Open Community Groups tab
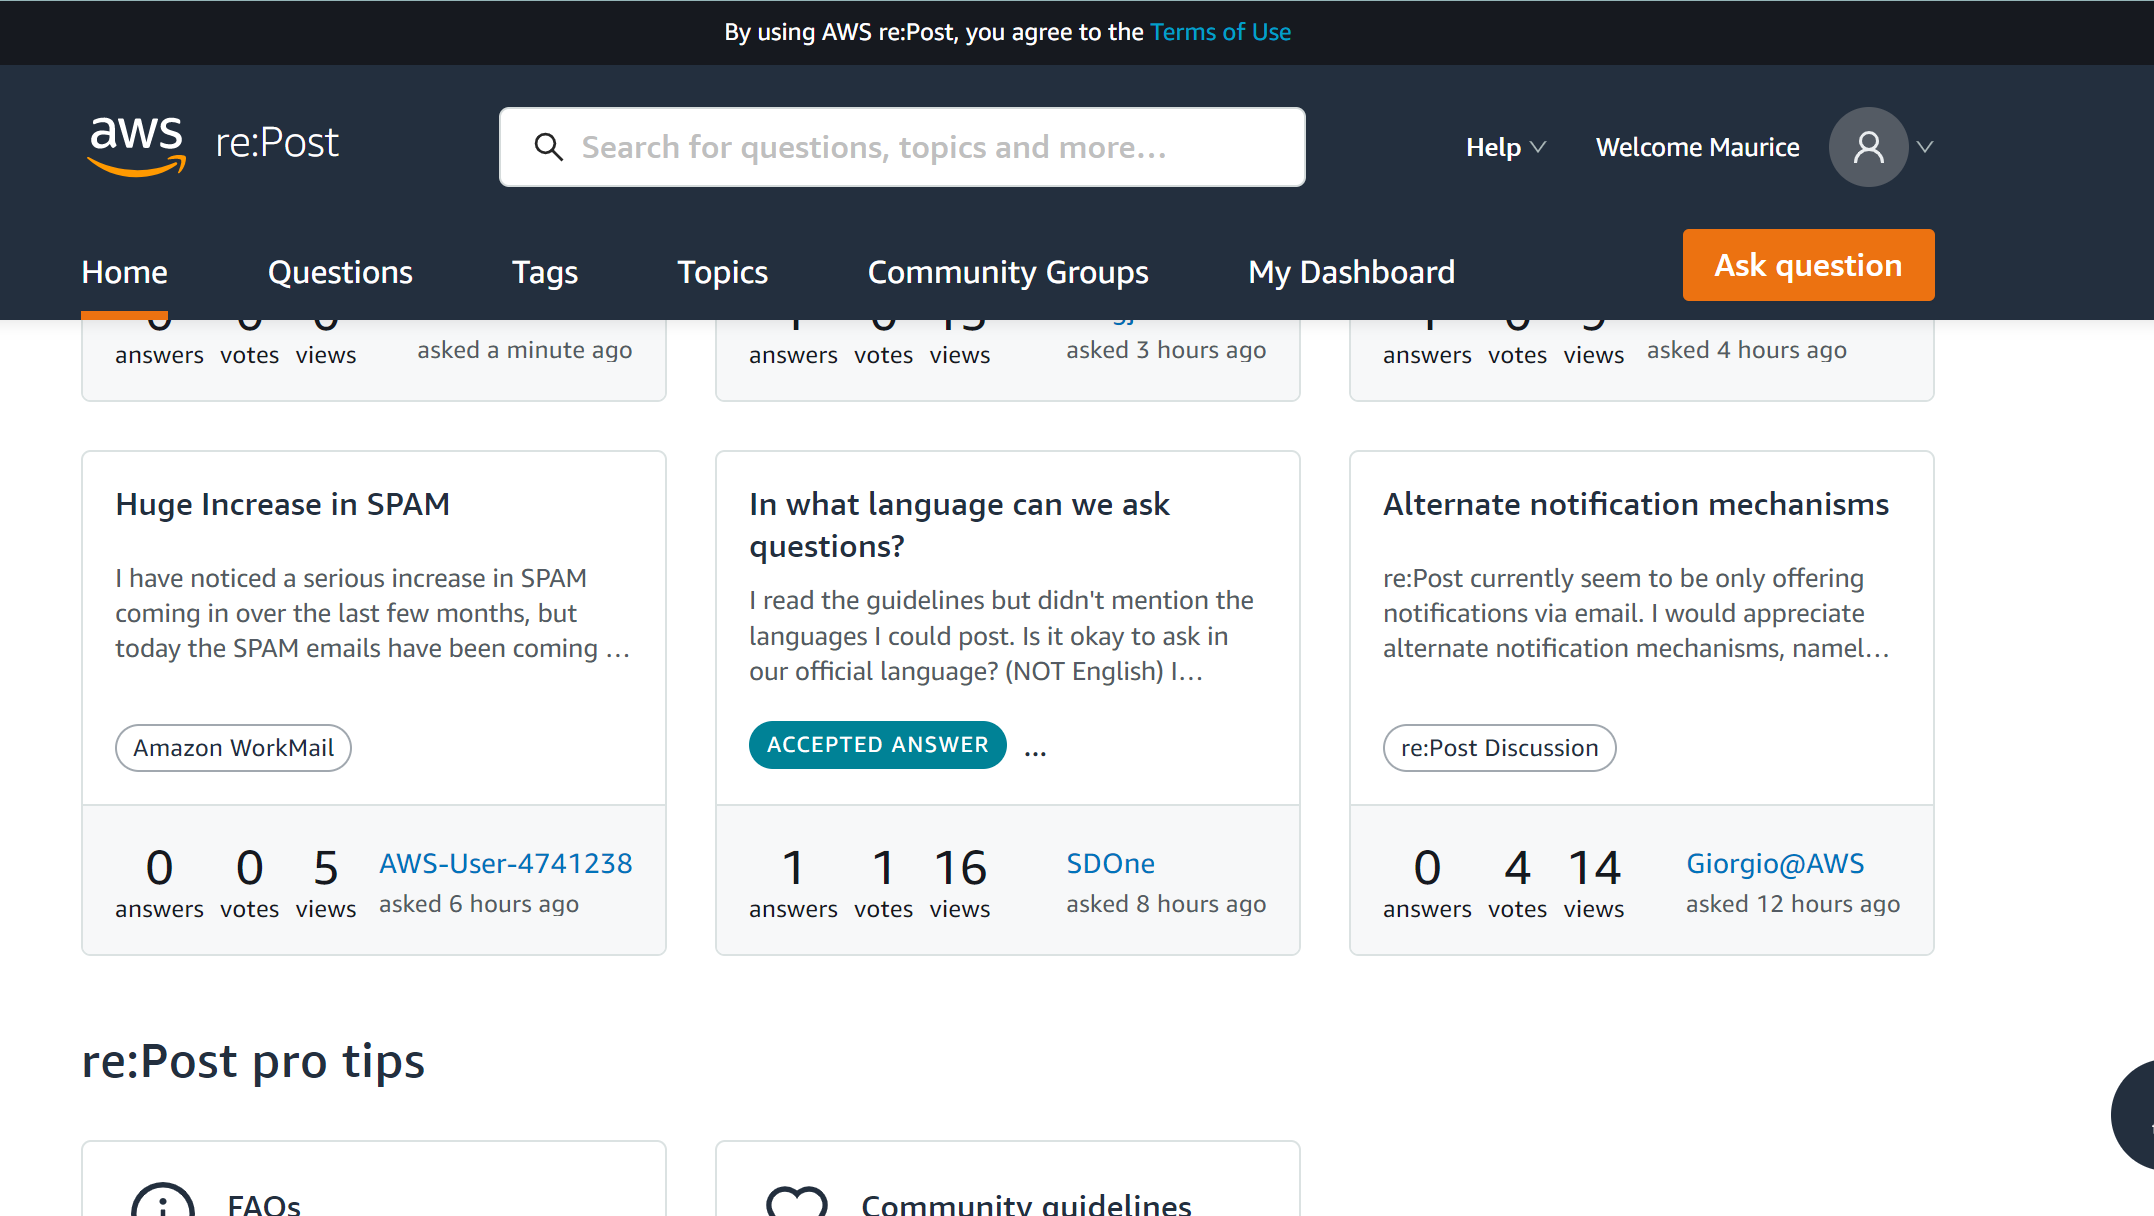This screenshot has height=1216, width=2154. (x=1008, y=272)
